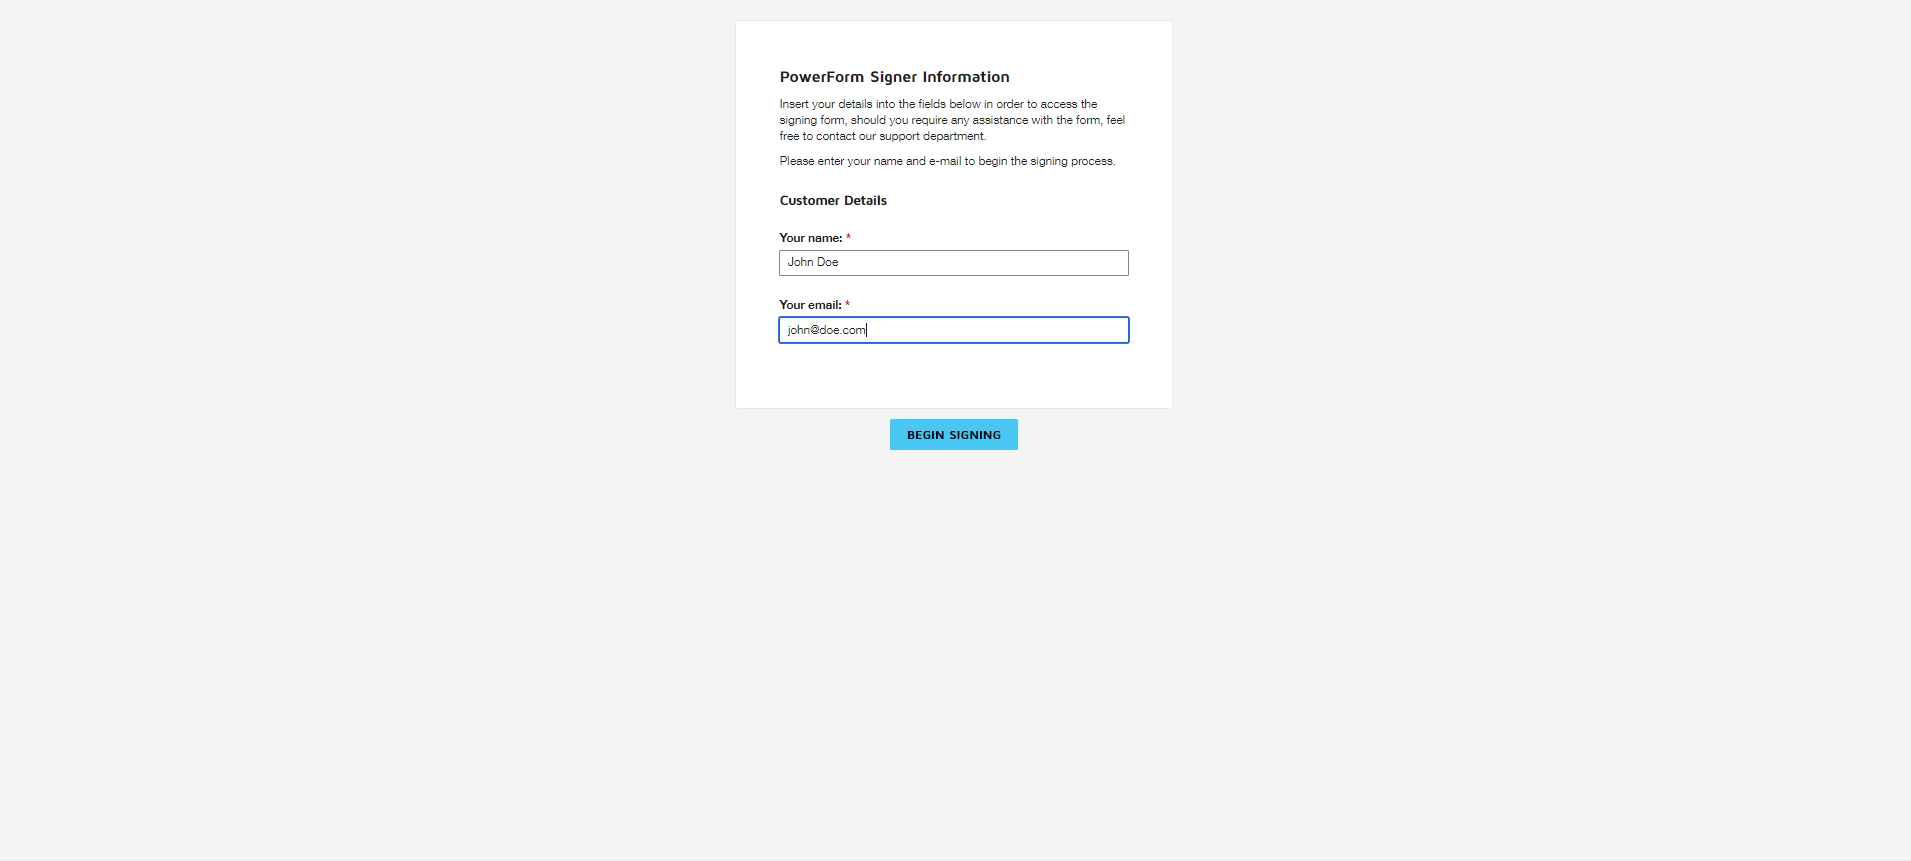
Task: Click the word 'Signer' in the title
Action: (893, 77)
